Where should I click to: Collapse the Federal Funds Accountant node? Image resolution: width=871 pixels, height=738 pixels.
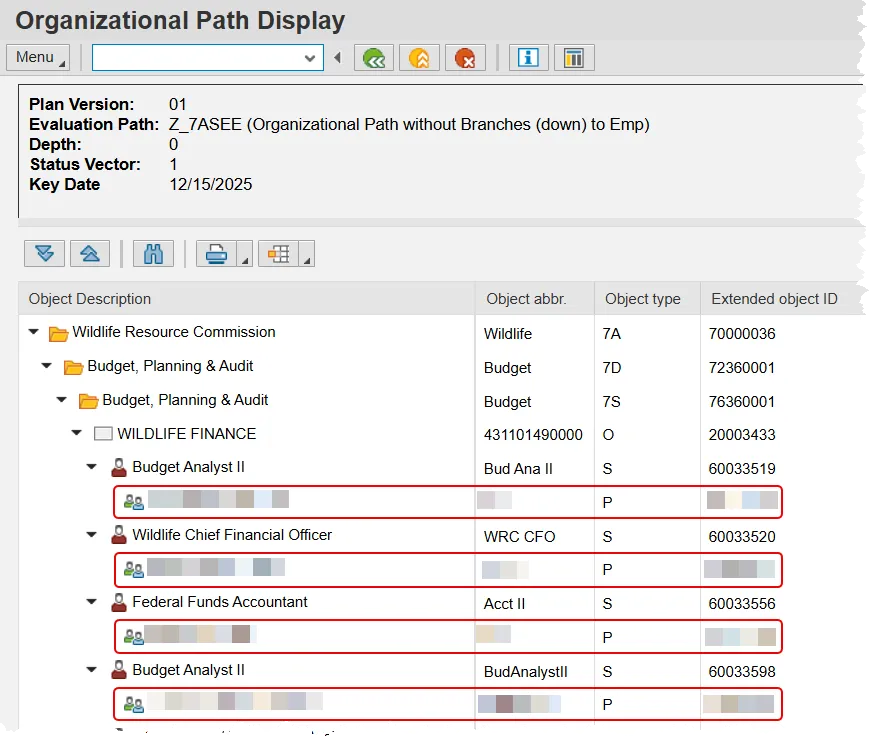[x=92, y=603]
